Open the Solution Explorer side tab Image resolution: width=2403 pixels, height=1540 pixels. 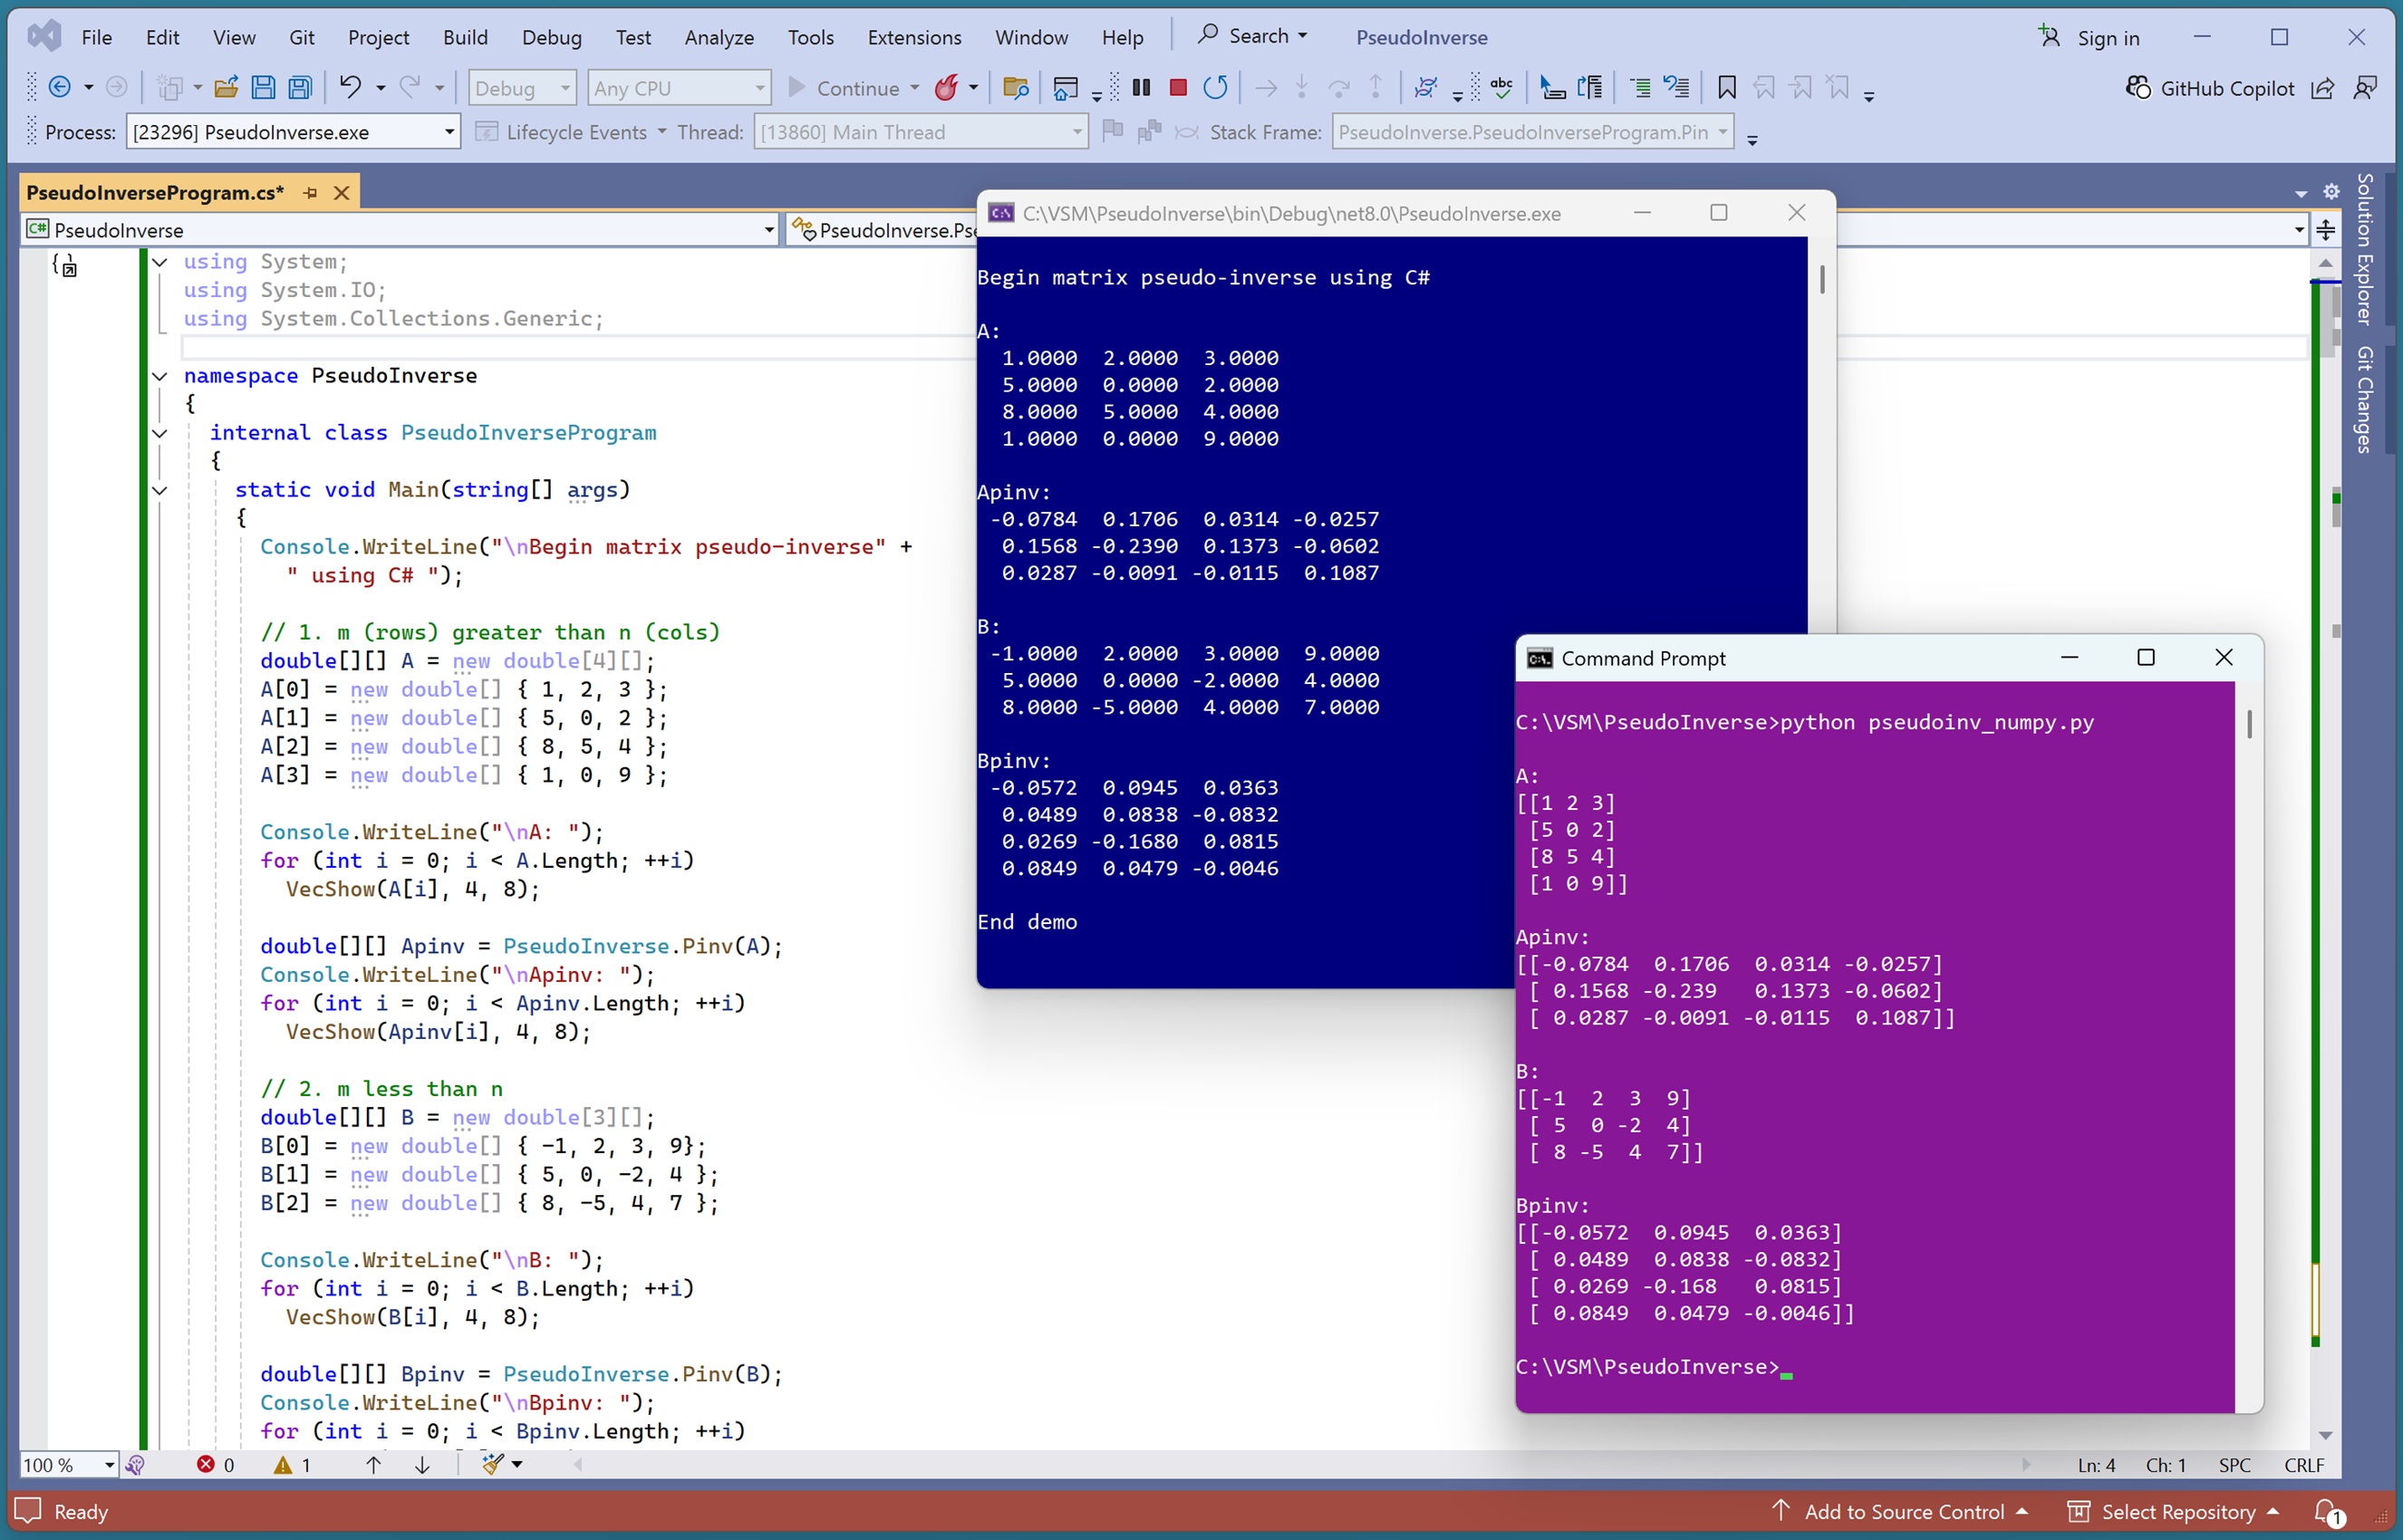click(2364, 248)
